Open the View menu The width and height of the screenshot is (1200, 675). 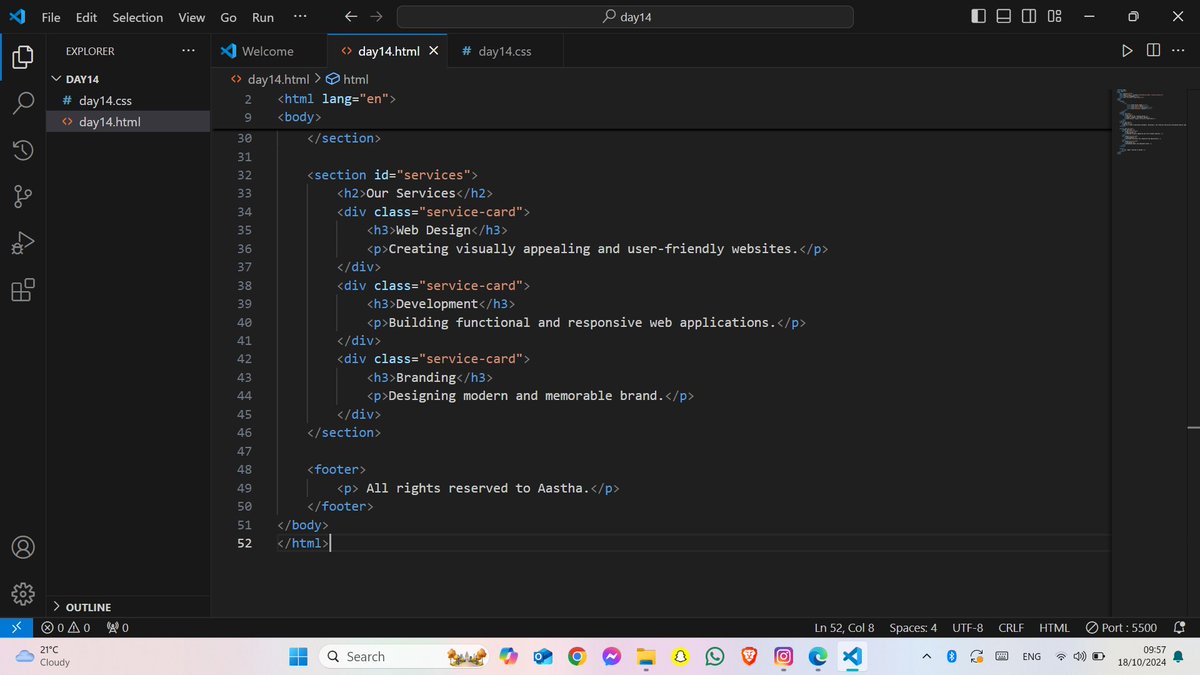pyautogui.click(x=191, y=17)
